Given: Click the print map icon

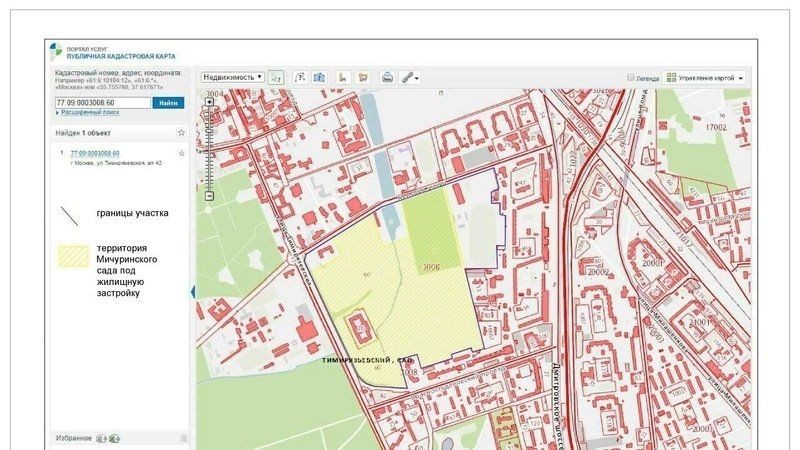Looking at the screenshot, I should pyautogui.click(x=387, y=77).
